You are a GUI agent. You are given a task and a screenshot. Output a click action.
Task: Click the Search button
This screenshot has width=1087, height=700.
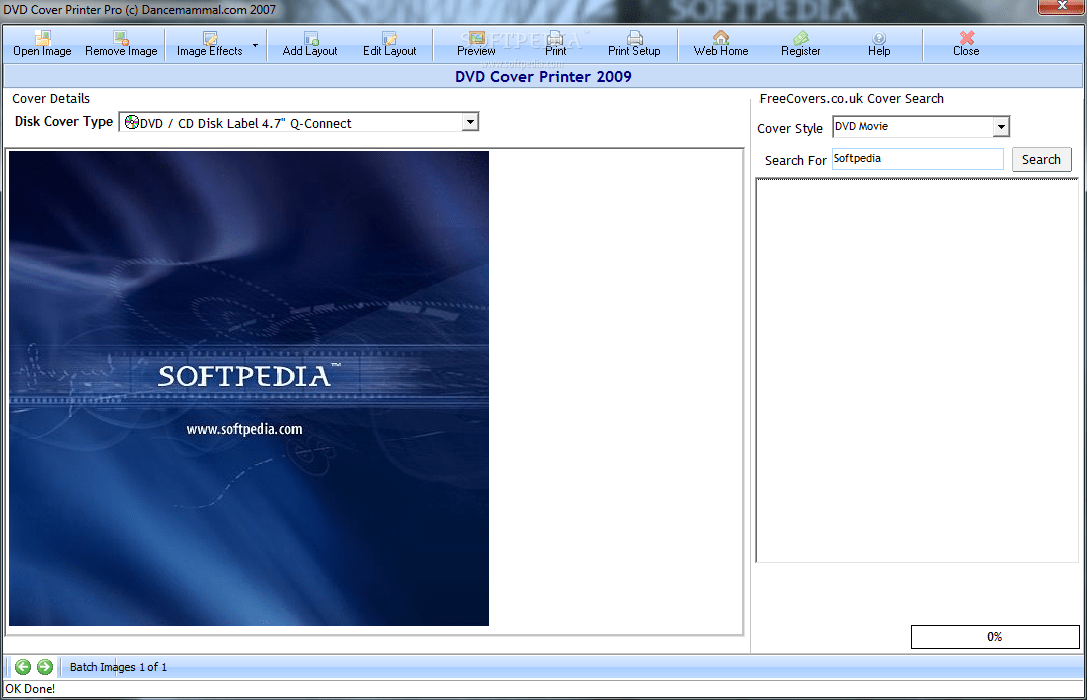[x=1041, y=159]
